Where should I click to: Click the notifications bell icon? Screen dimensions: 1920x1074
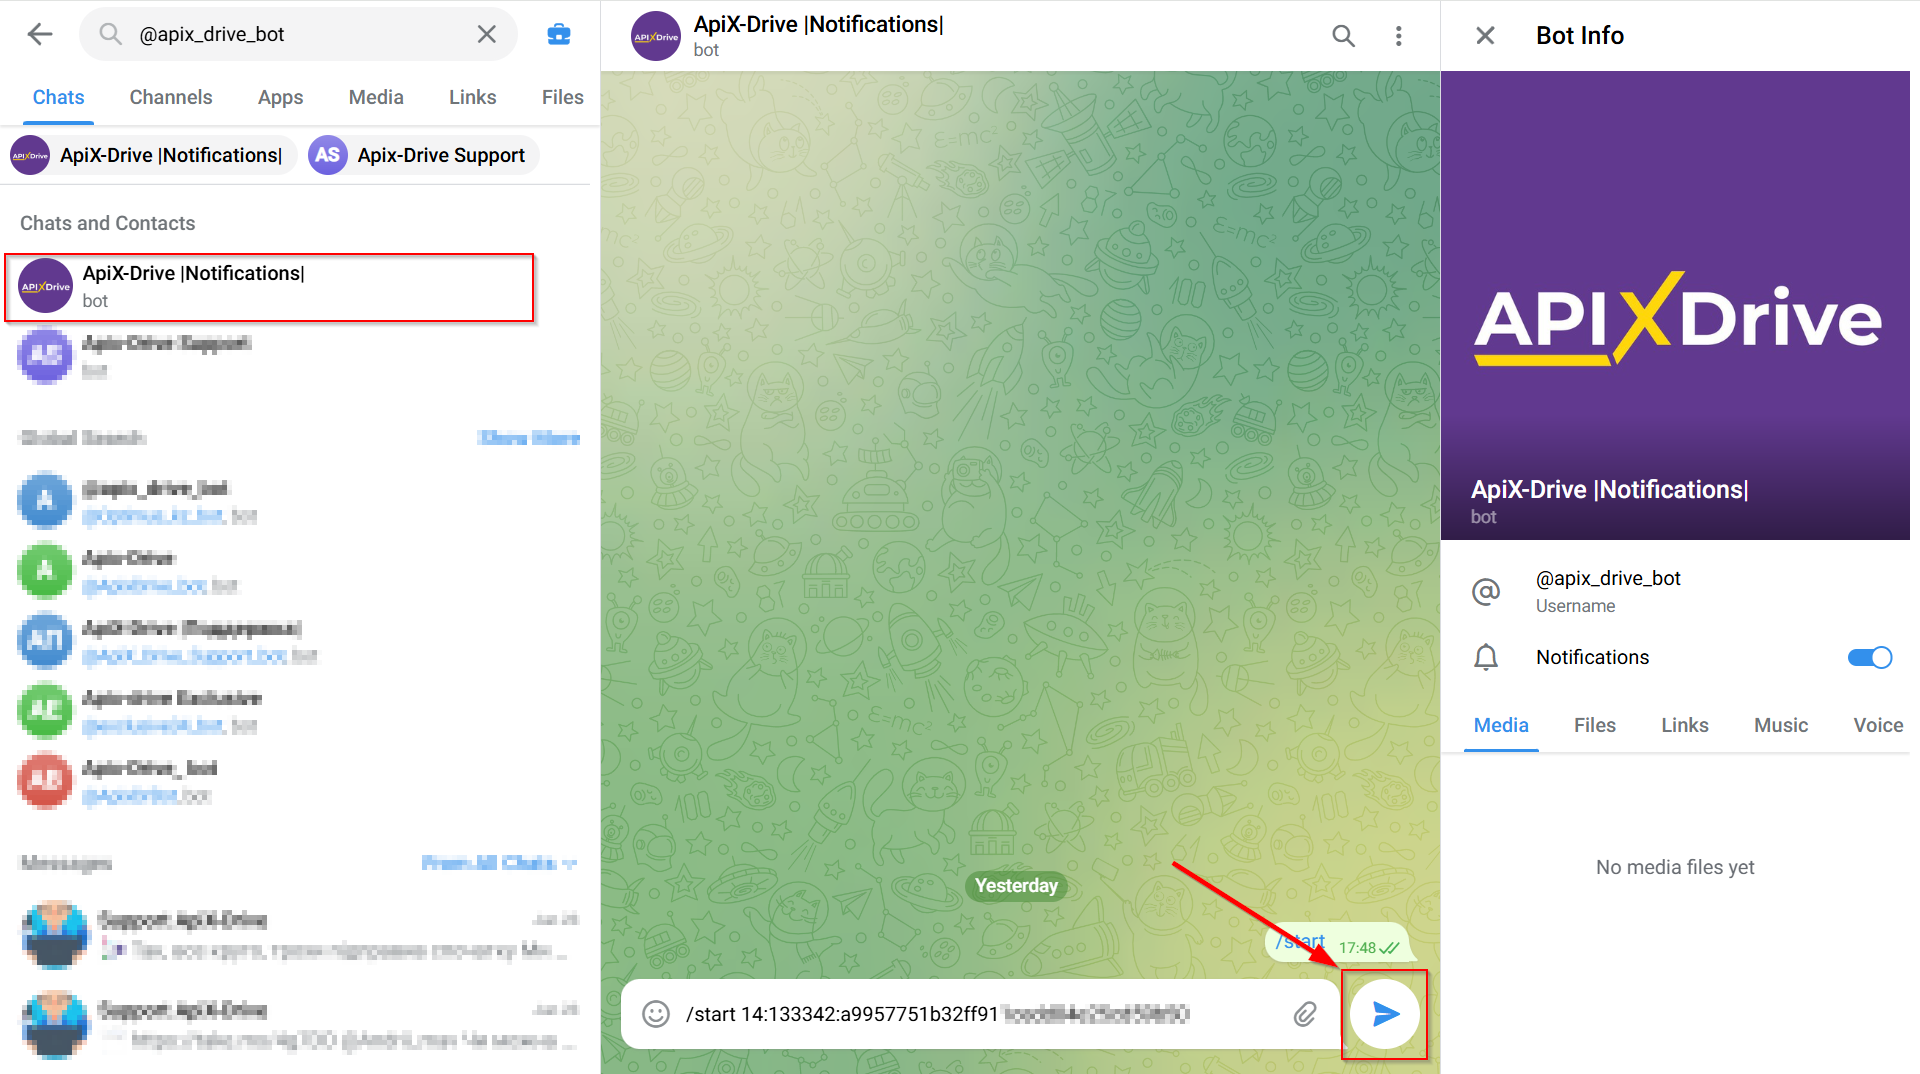pyautogui.click(x=1486, y=657)
